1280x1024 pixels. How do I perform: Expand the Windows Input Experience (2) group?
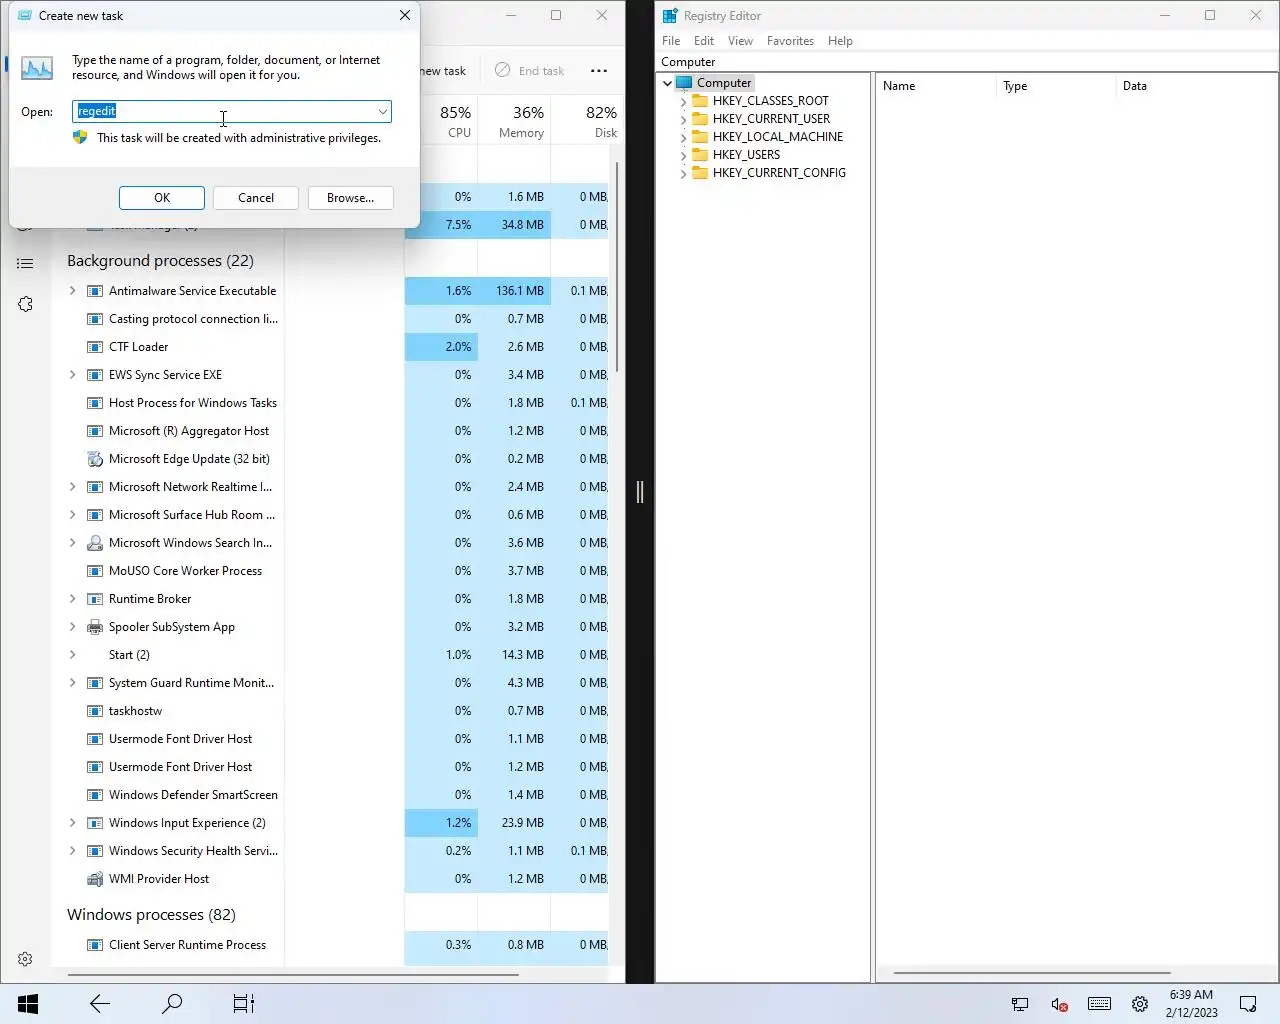[x=72, y=823]
